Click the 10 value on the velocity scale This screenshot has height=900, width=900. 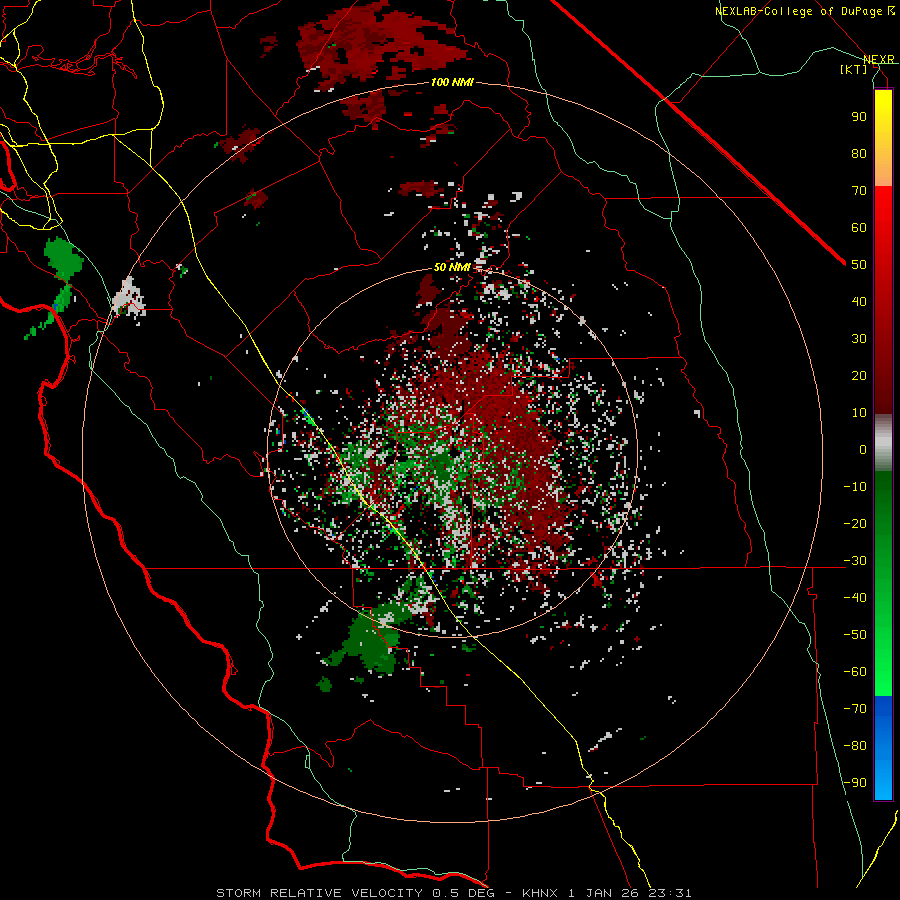859,413
